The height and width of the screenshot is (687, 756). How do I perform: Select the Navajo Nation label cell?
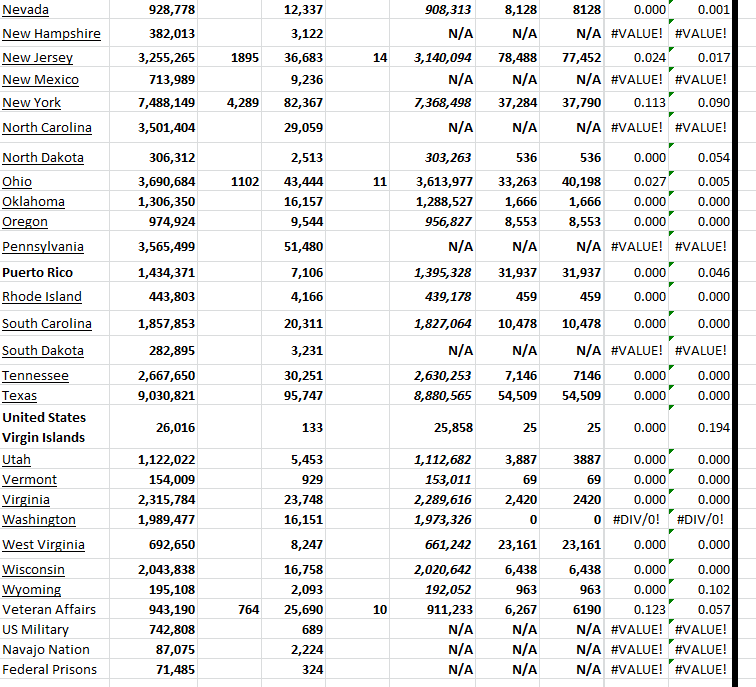click(x=46, y=650)
